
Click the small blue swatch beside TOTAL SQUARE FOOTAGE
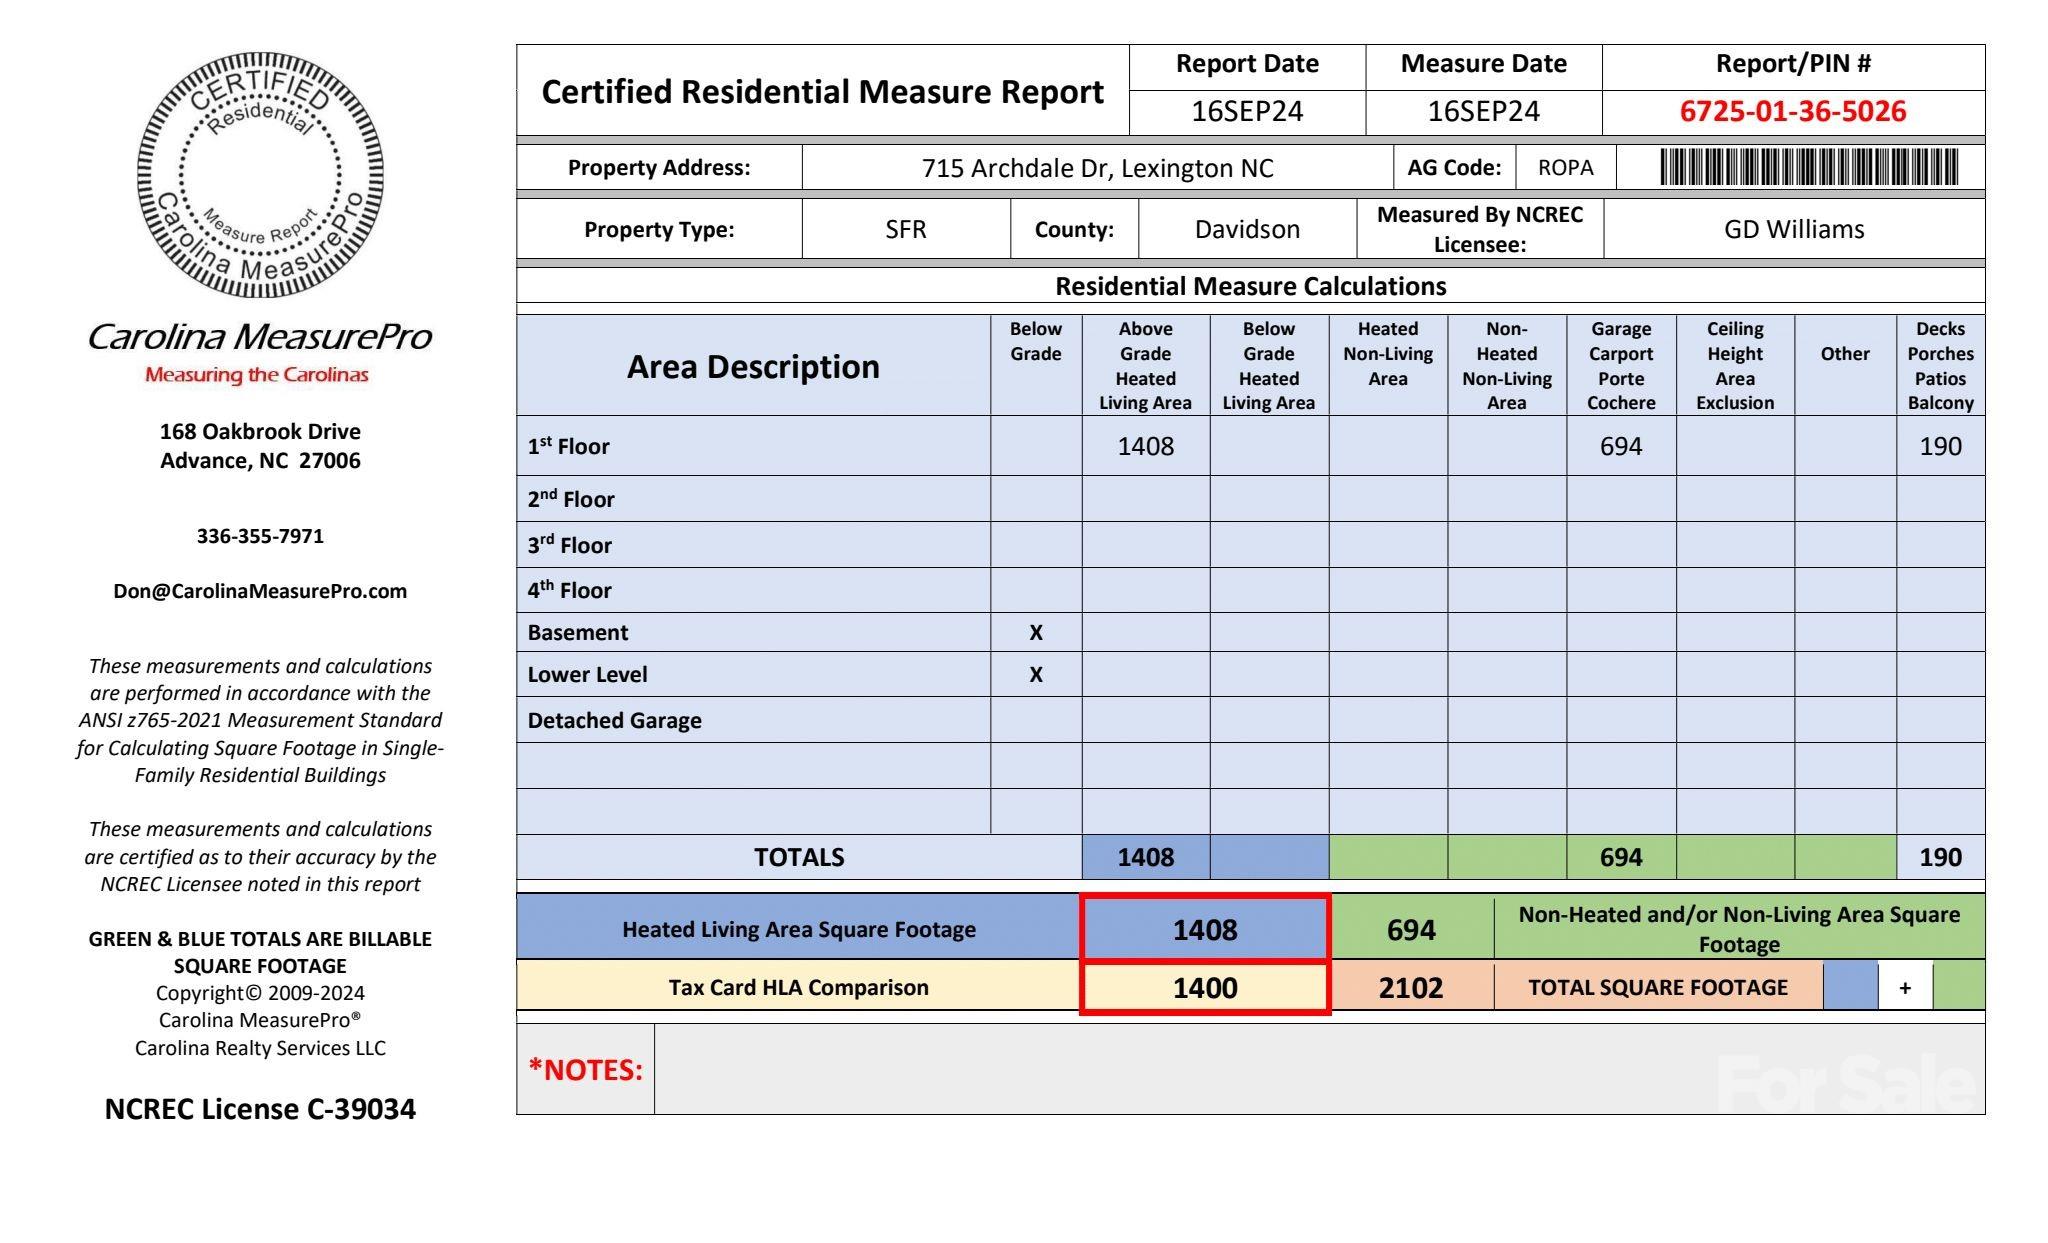coord(1850,987)
